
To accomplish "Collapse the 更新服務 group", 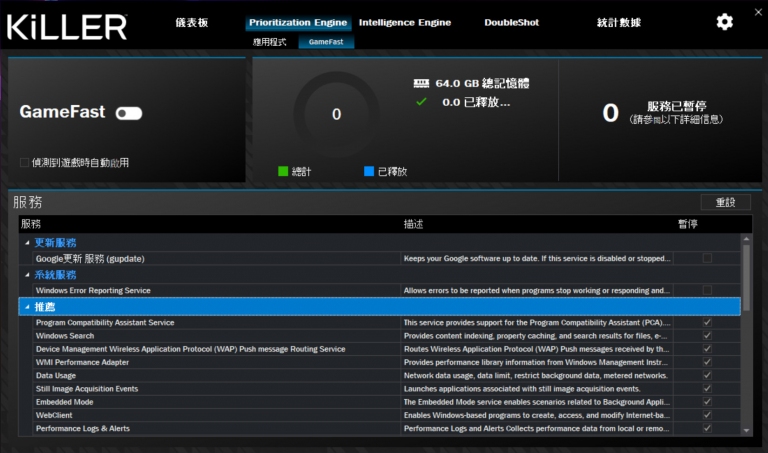I will [x=27, y=243].
